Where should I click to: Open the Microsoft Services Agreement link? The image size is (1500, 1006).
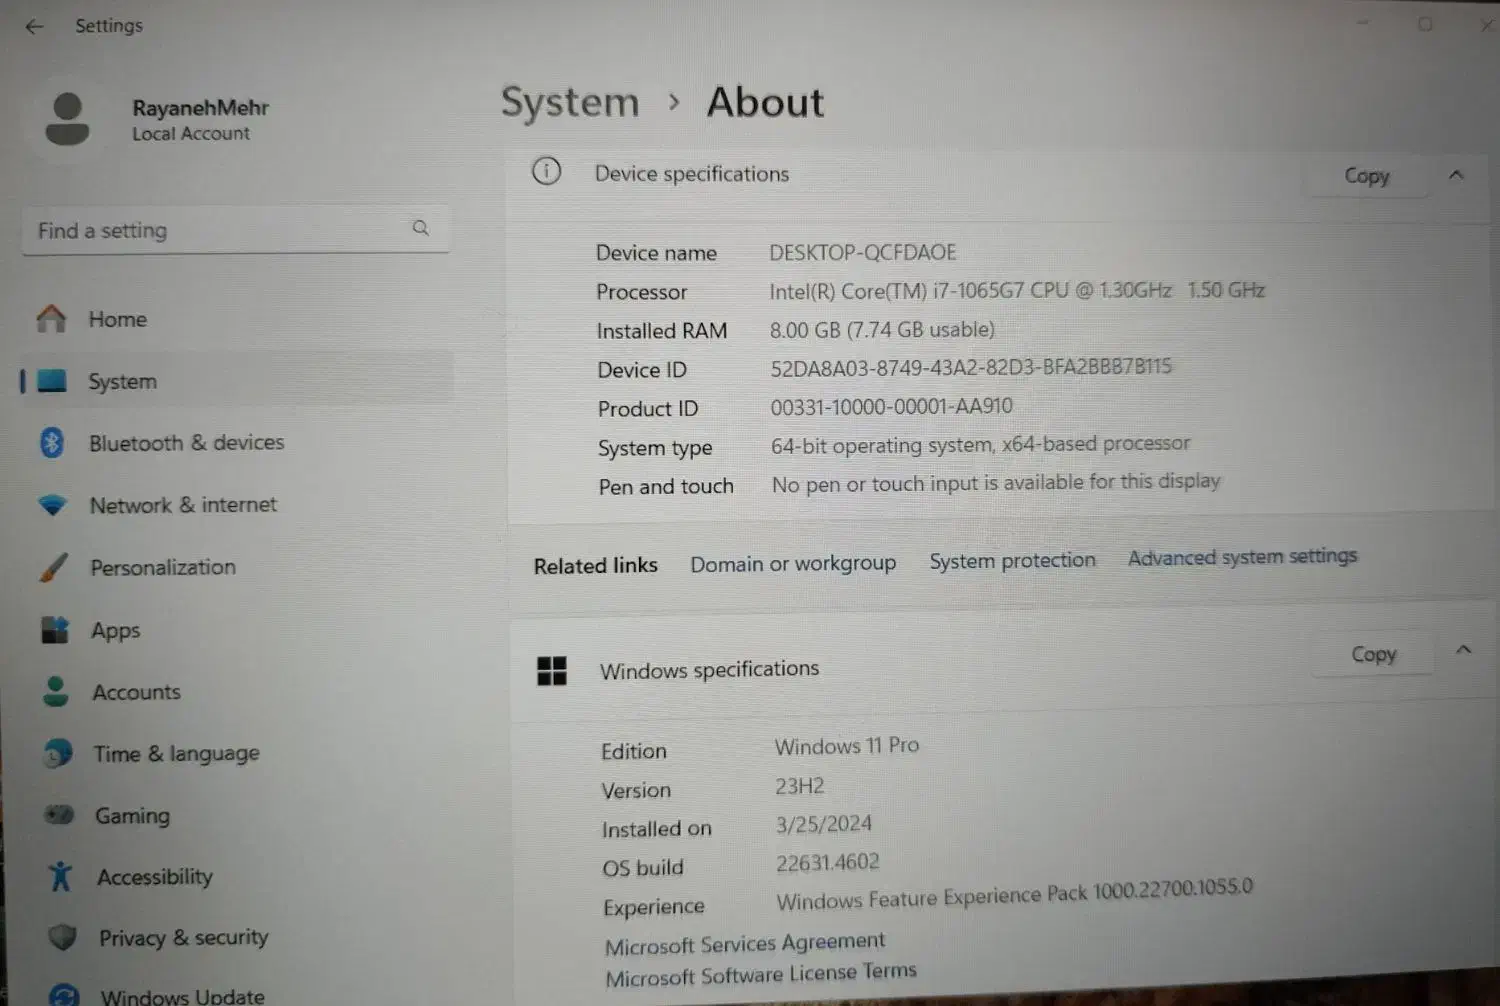pos(745,943)
